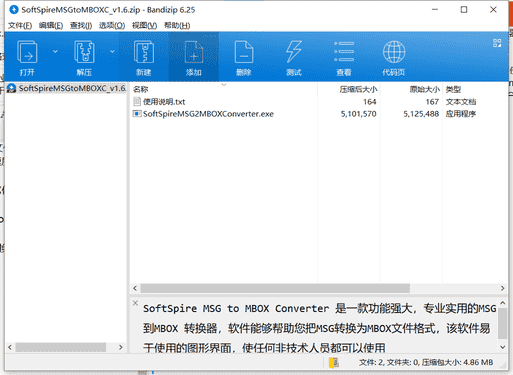Image resolution: width=513 pixels, height=375 pixels.
Task: Click original size 167 cell
Action: pos(432,102)
